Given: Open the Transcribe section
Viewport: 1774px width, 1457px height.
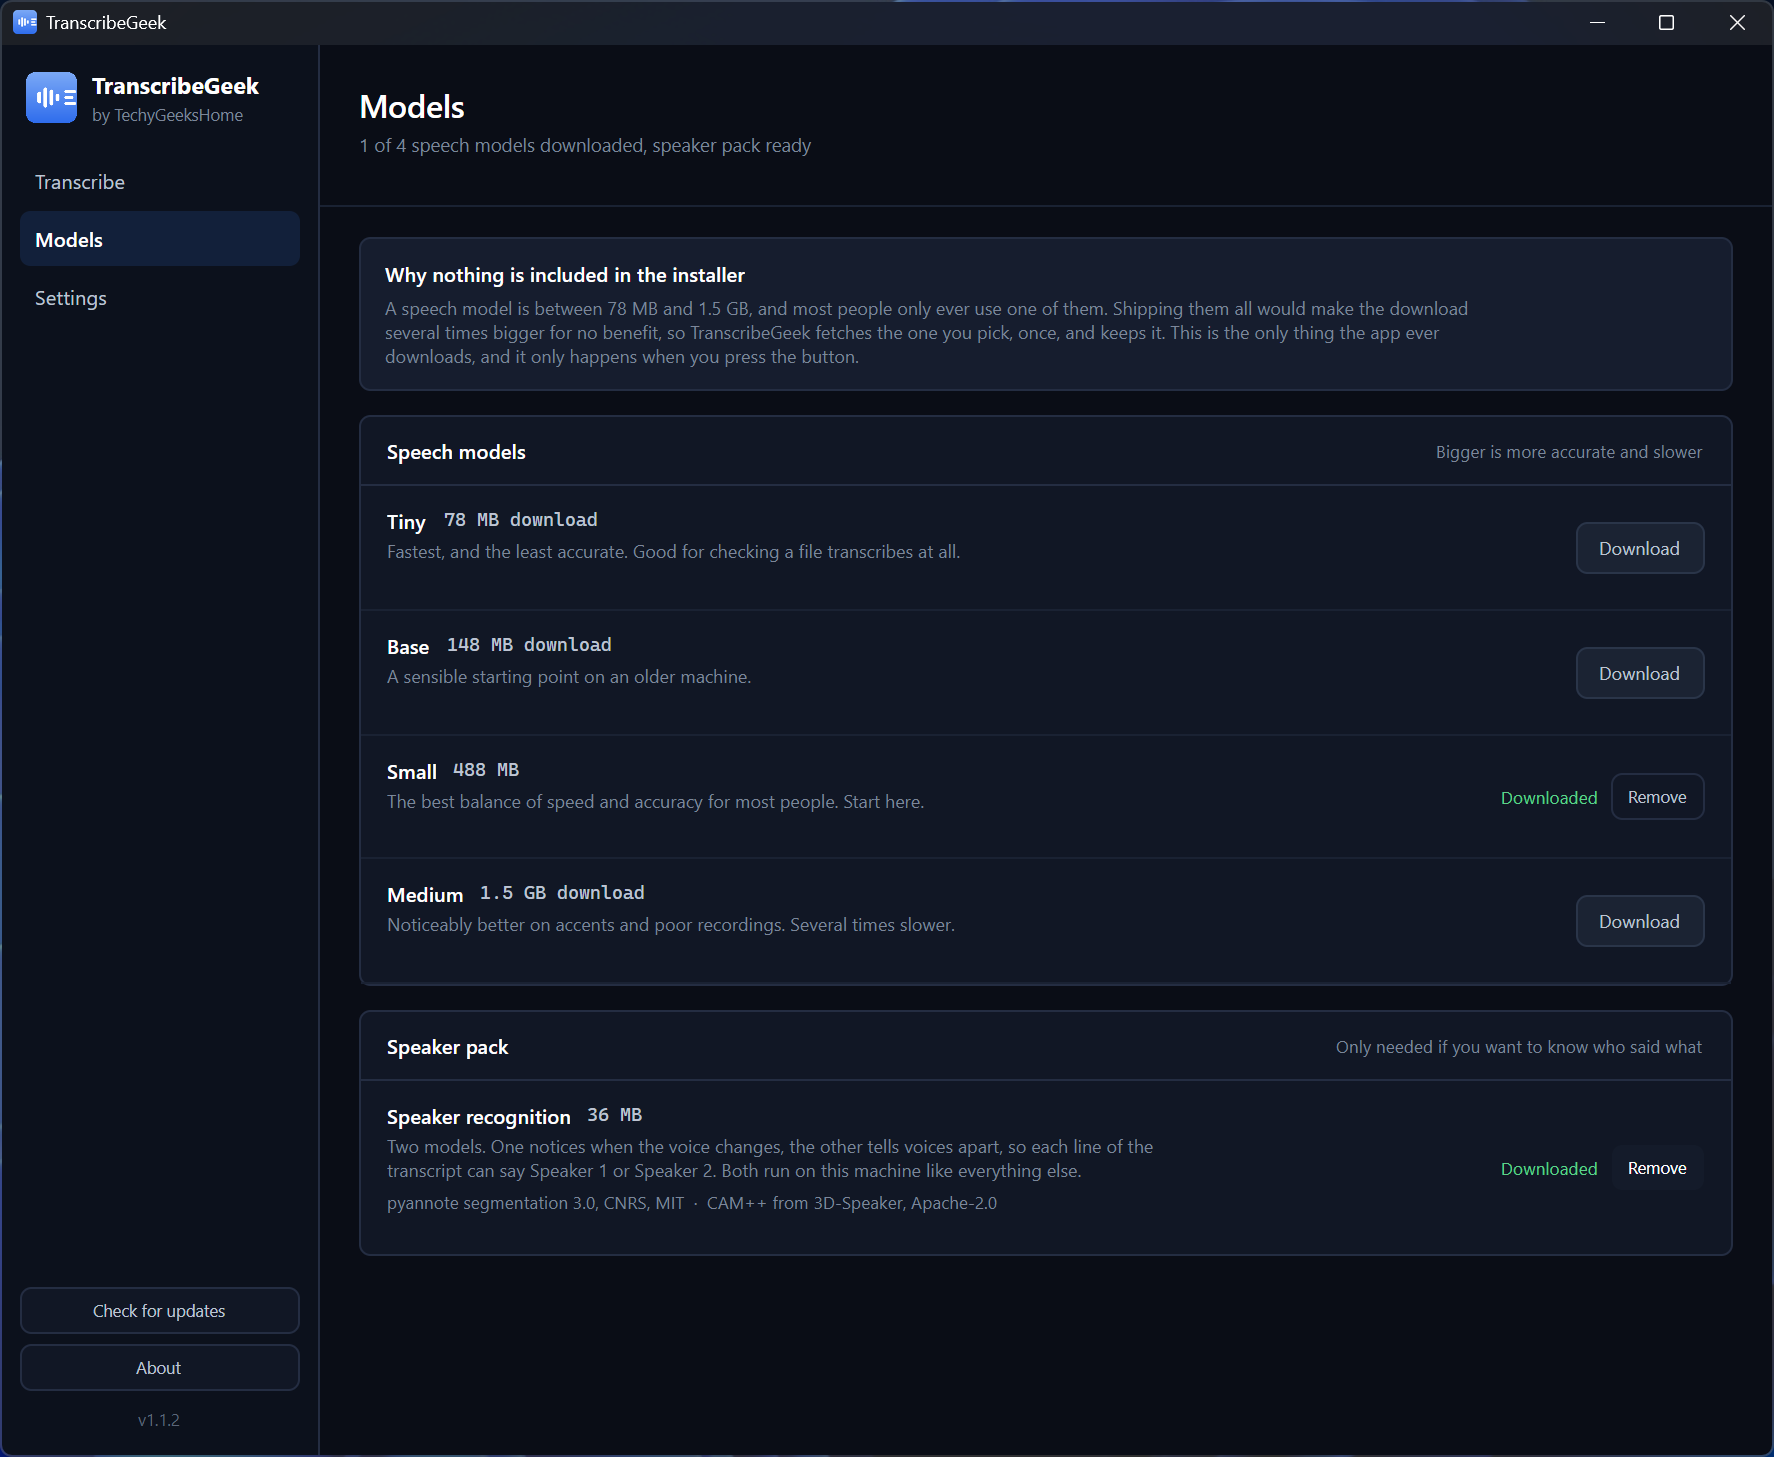Looking at the screenshot, I should coord(160,182).
